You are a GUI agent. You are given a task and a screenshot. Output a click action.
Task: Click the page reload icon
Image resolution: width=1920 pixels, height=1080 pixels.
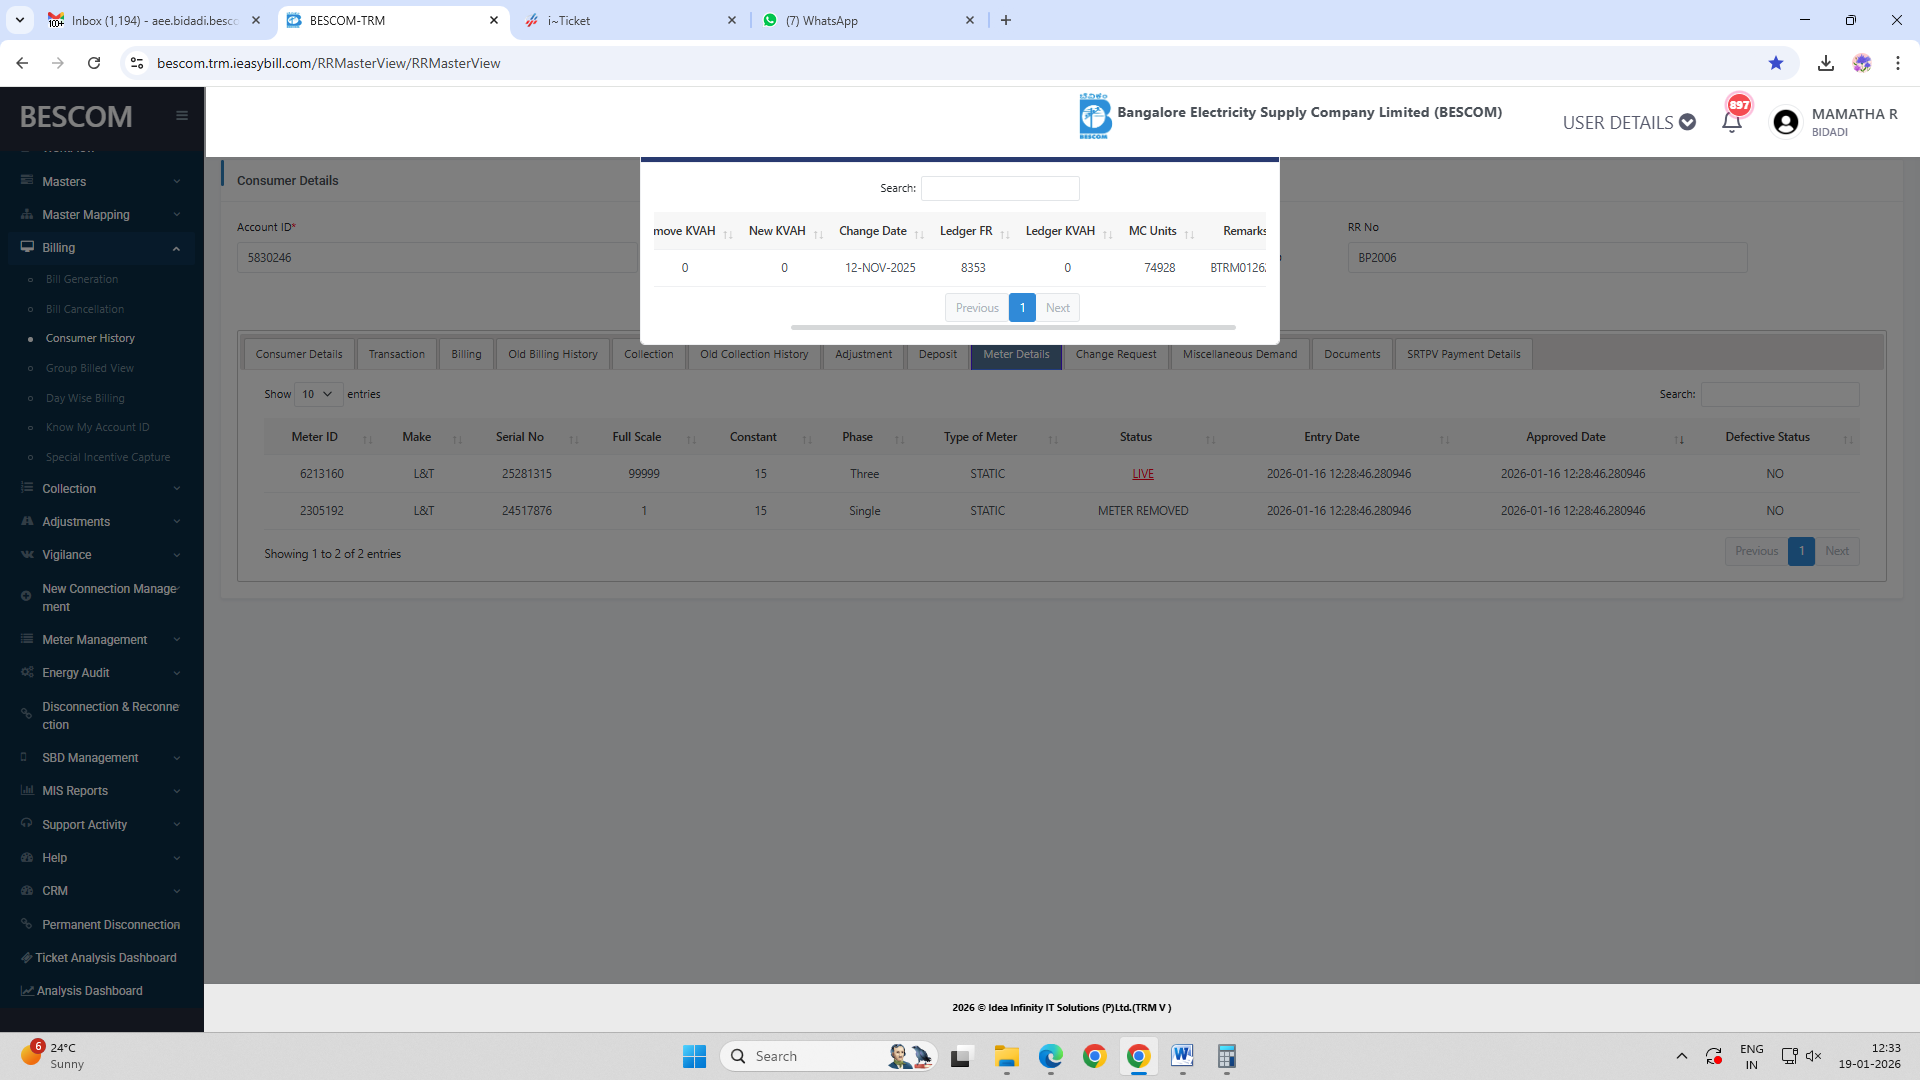pos(94,63)
